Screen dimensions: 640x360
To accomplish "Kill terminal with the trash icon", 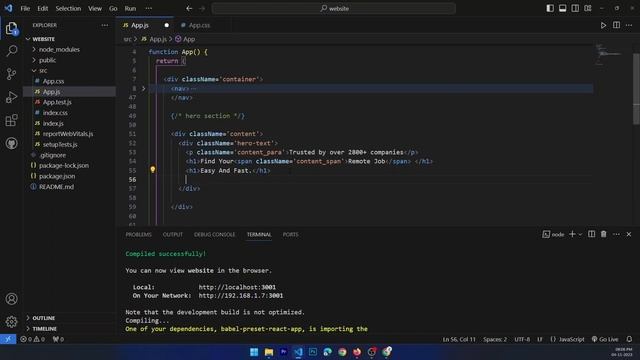I will pos(603,234).
